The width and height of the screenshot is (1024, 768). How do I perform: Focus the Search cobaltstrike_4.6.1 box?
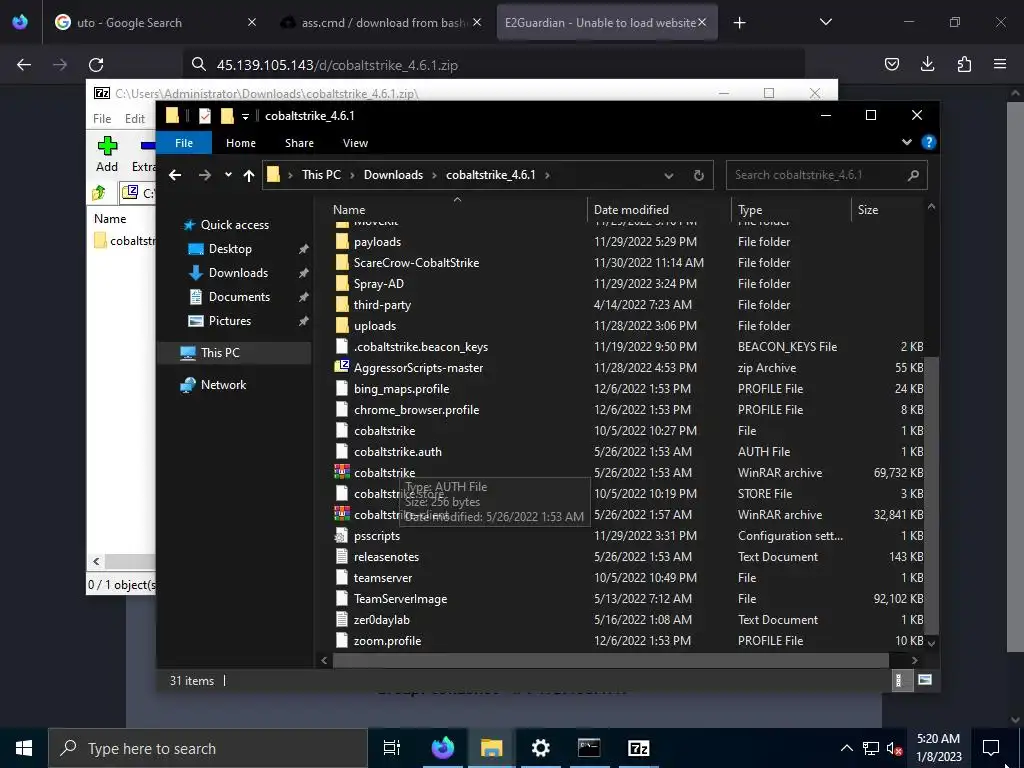826,175
